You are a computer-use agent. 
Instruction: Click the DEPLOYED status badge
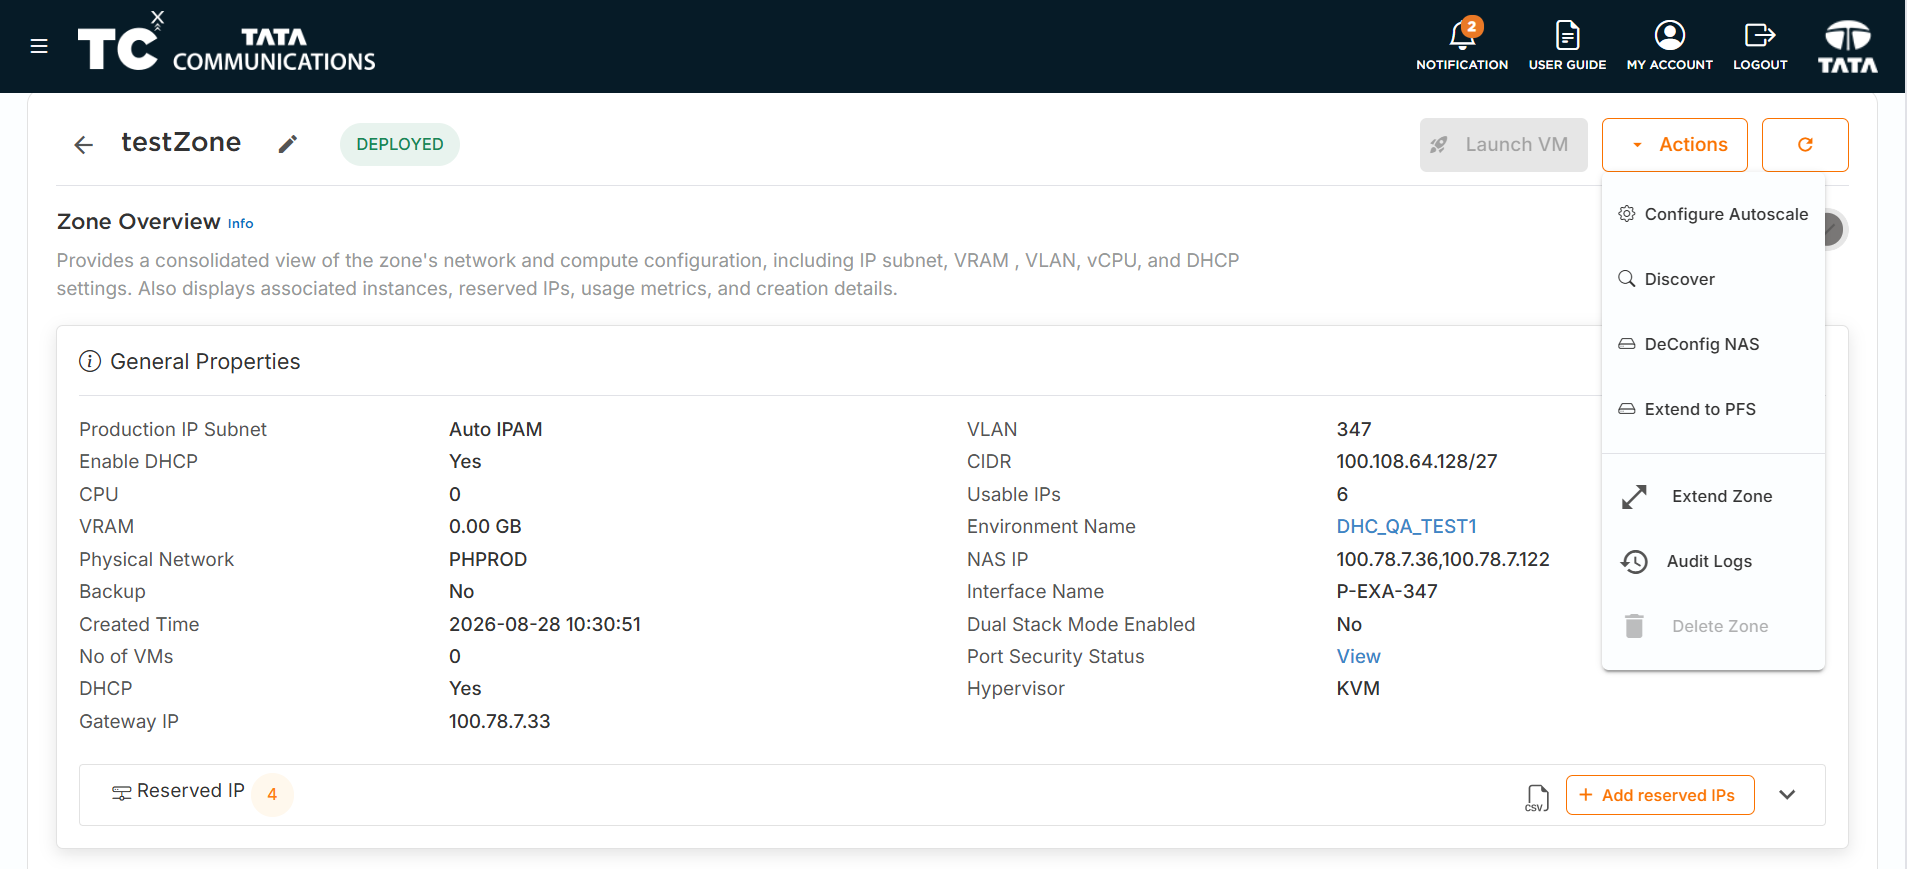400,144
